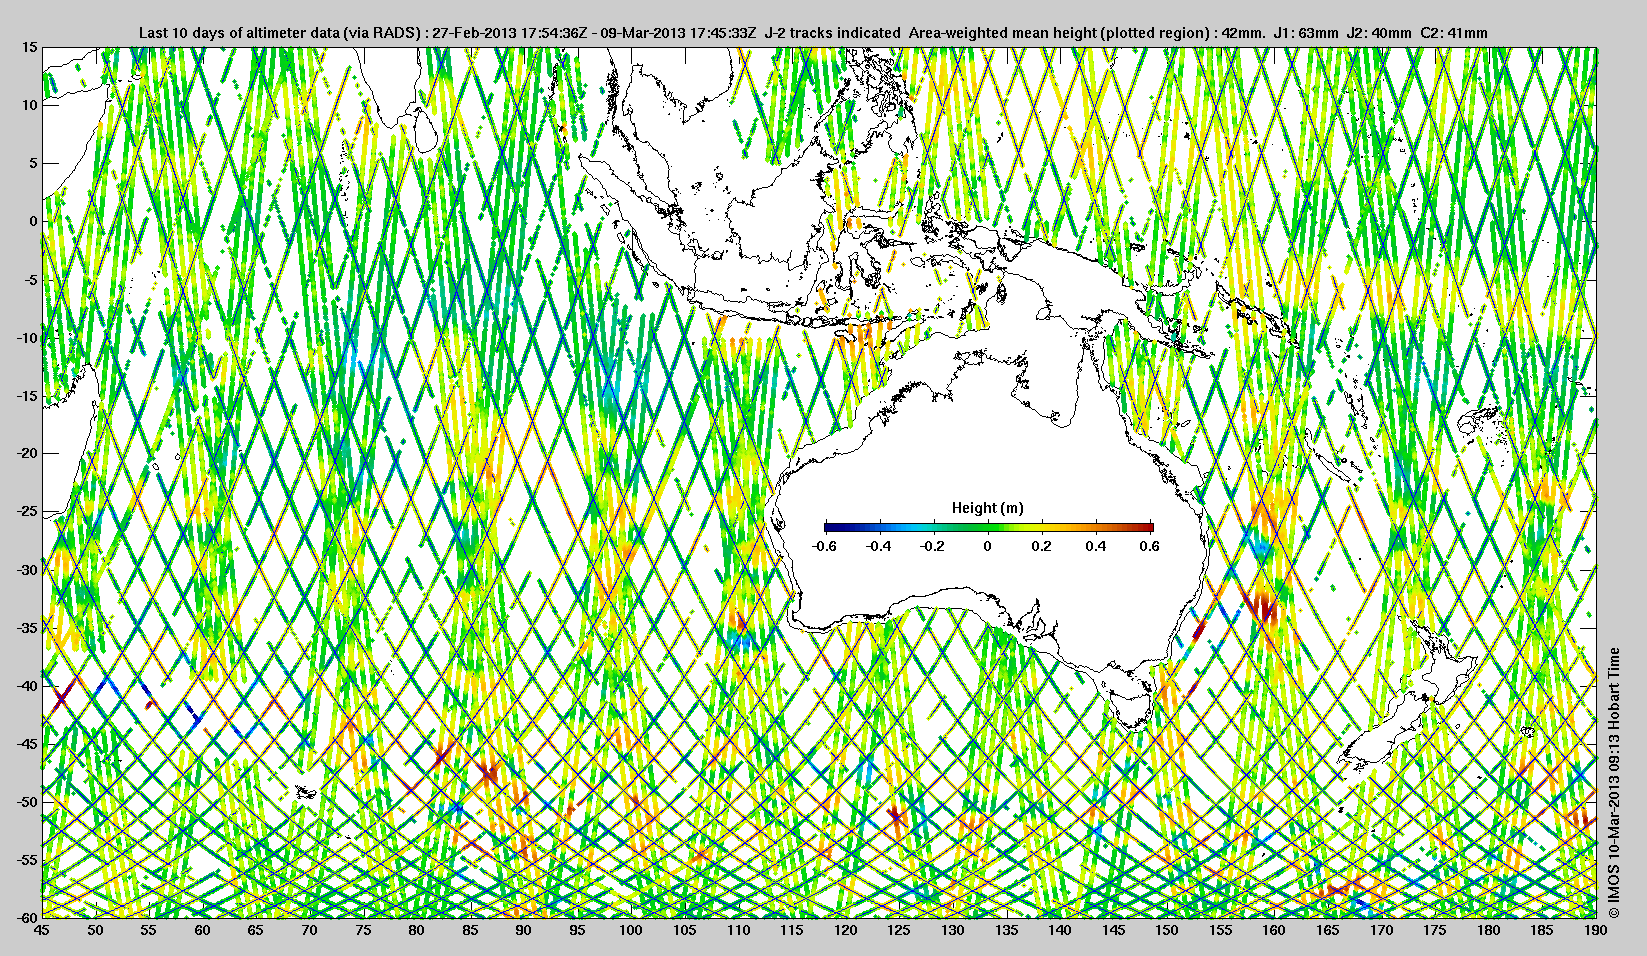Image resolution: width=1647 pixels, height=956 pixels.
Task: Click latitude tick label -35 on y-axis
Action: click(x=28, y=628)
